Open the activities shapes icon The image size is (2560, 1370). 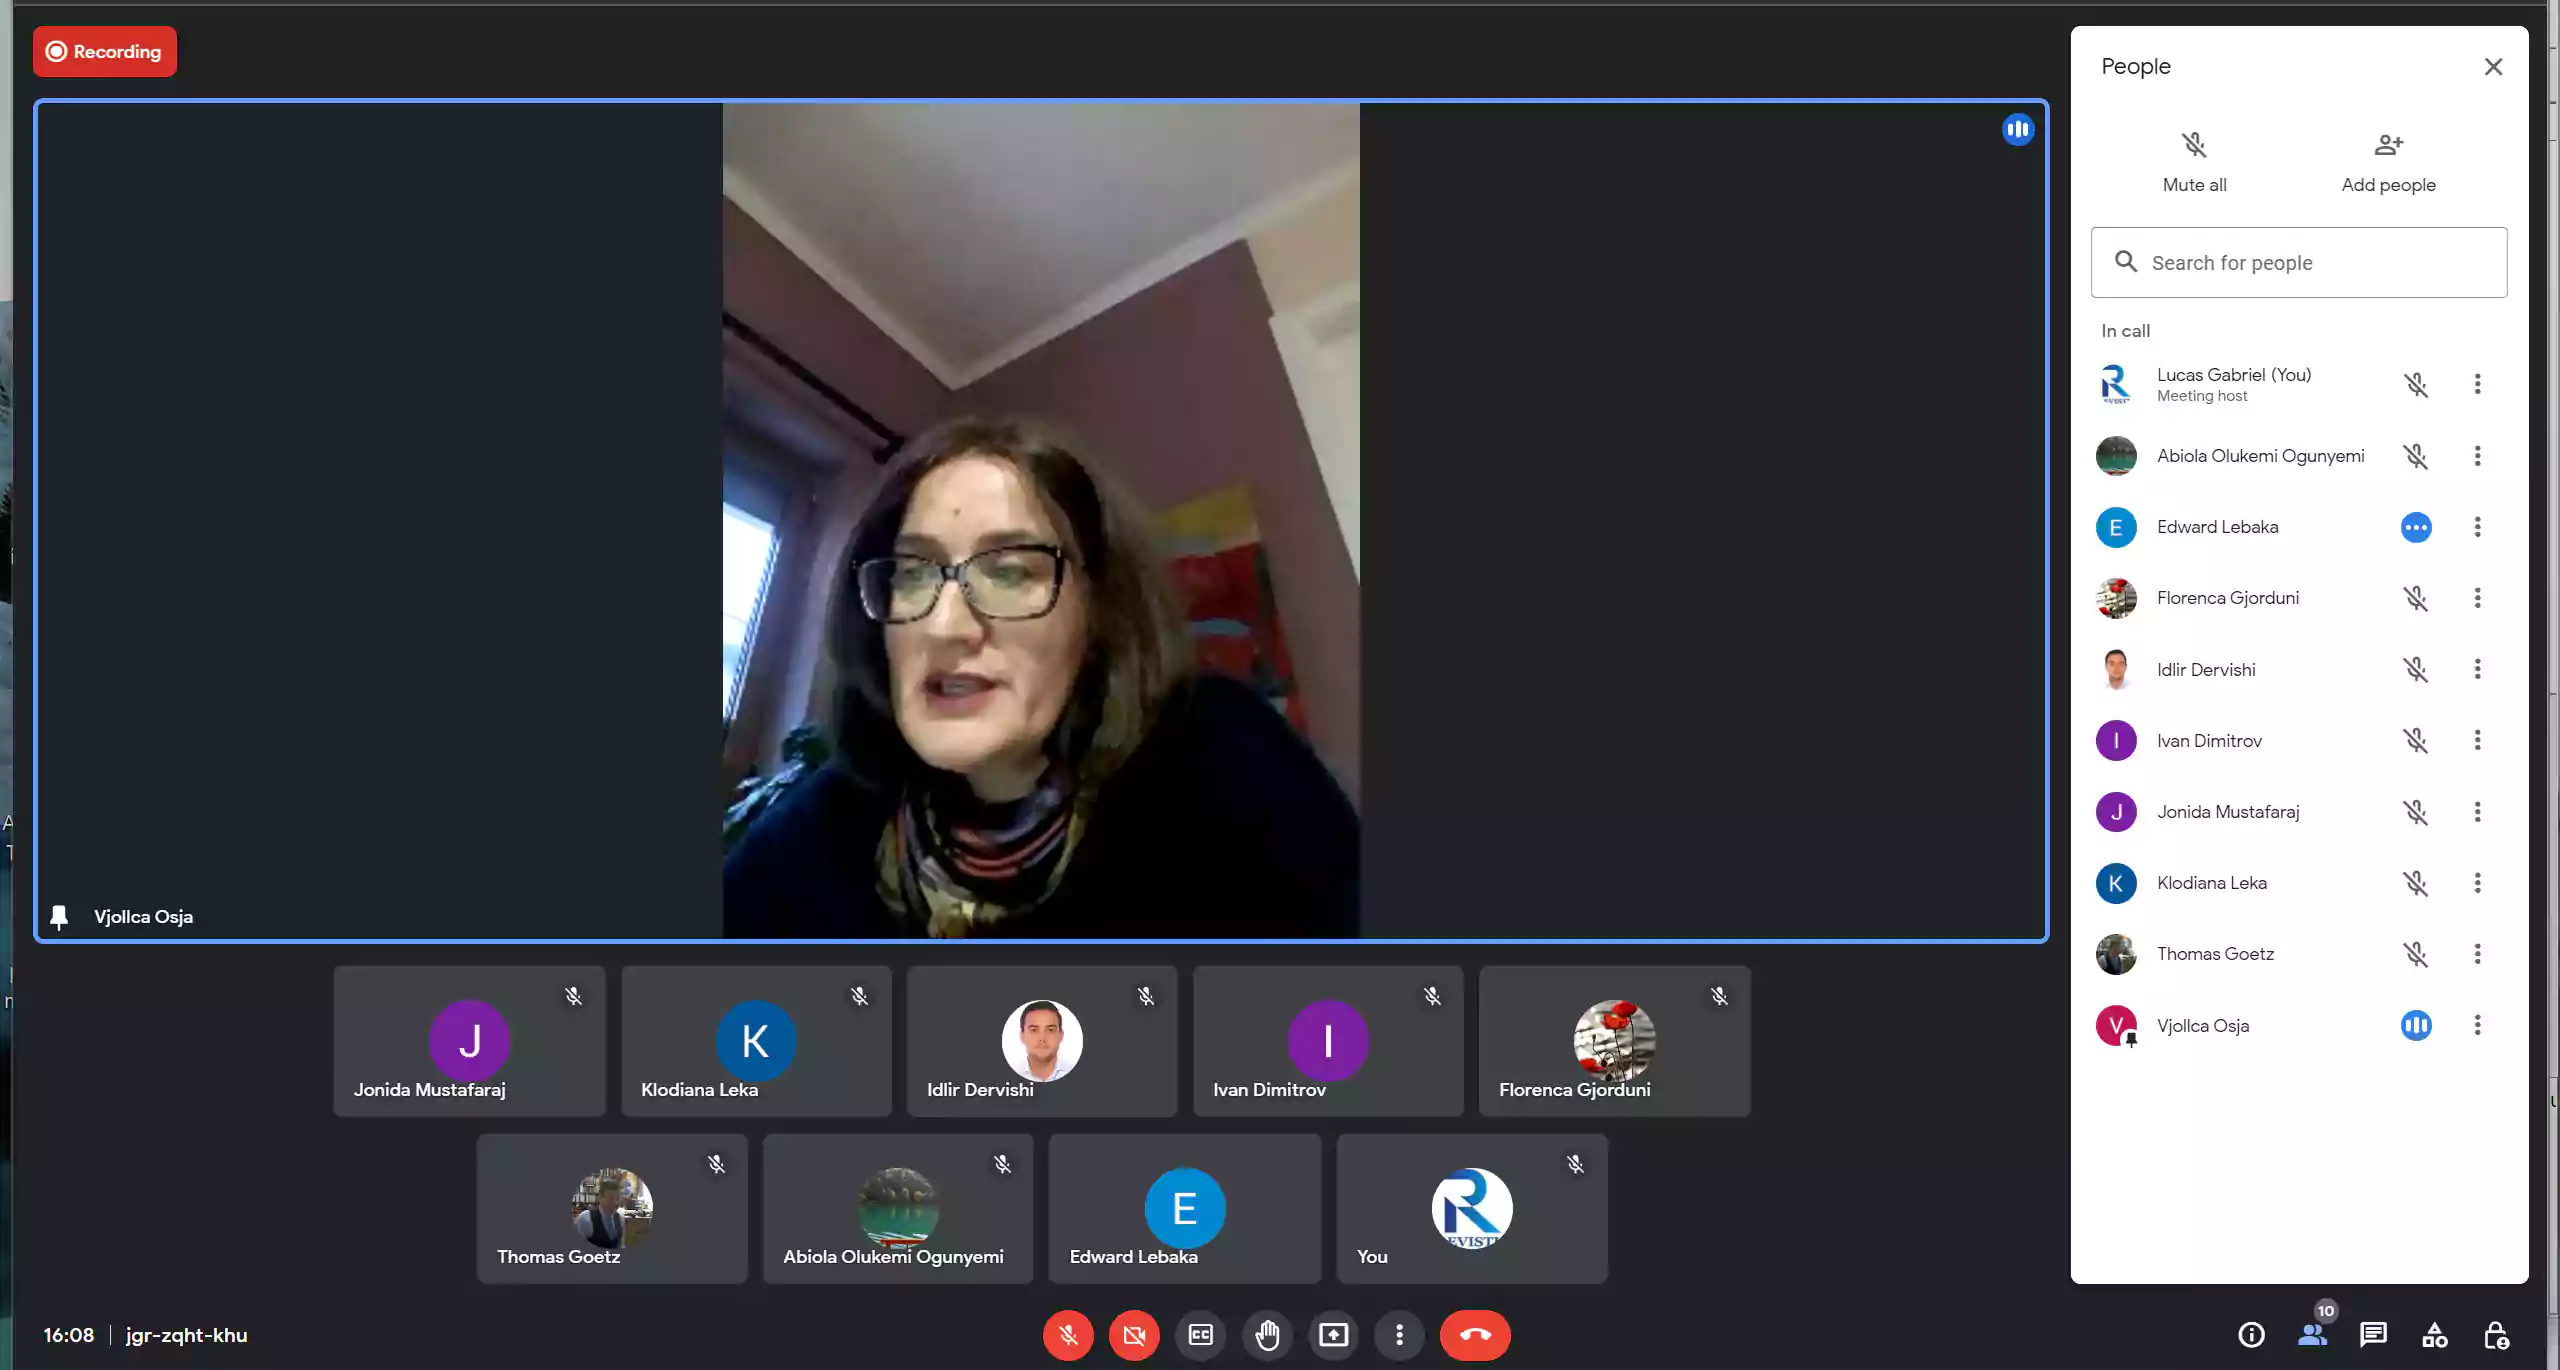click(2435, 1335)
